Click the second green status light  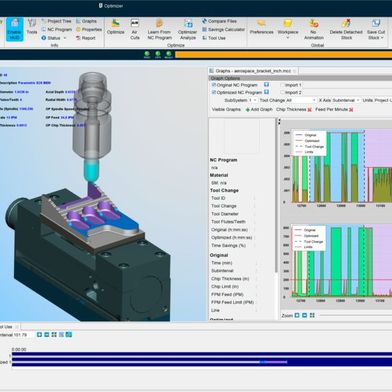(x=158, y=54)
